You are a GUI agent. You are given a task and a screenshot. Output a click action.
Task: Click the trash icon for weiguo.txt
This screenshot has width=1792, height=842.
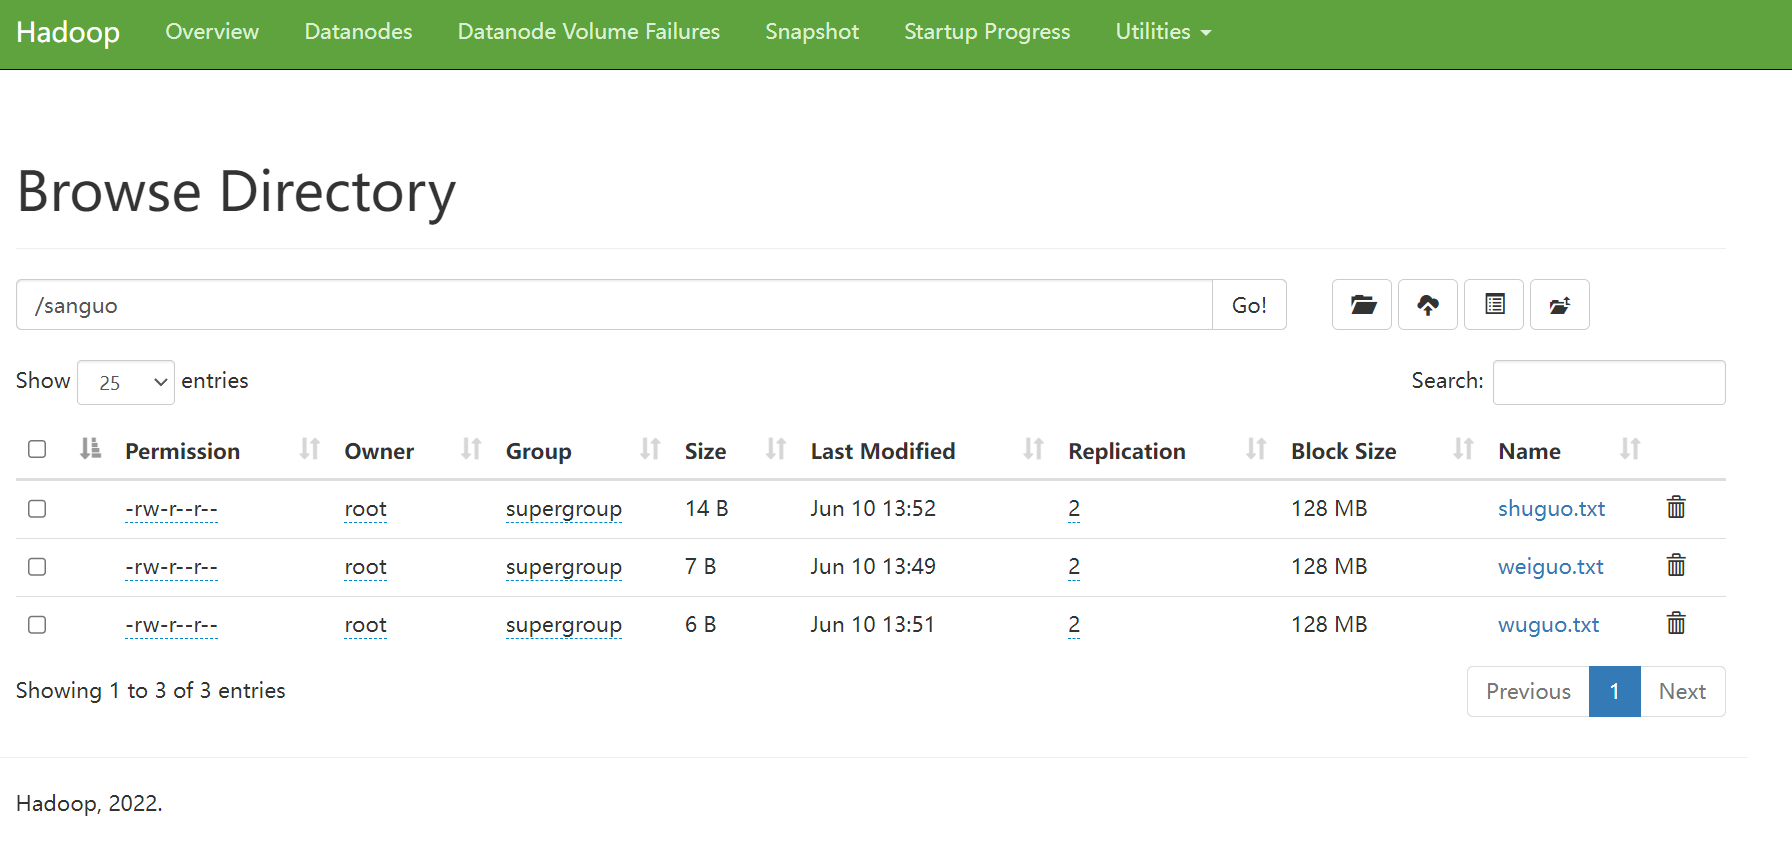pyautogui.click(x=1676, y=566)
